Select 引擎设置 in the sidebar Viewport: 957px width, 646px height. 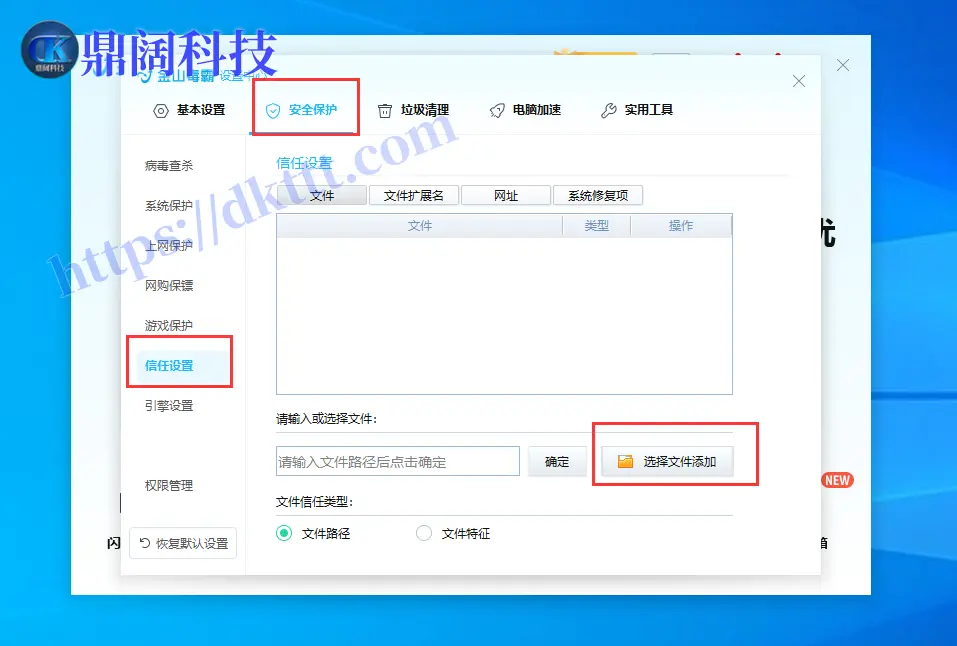(169, 406)
